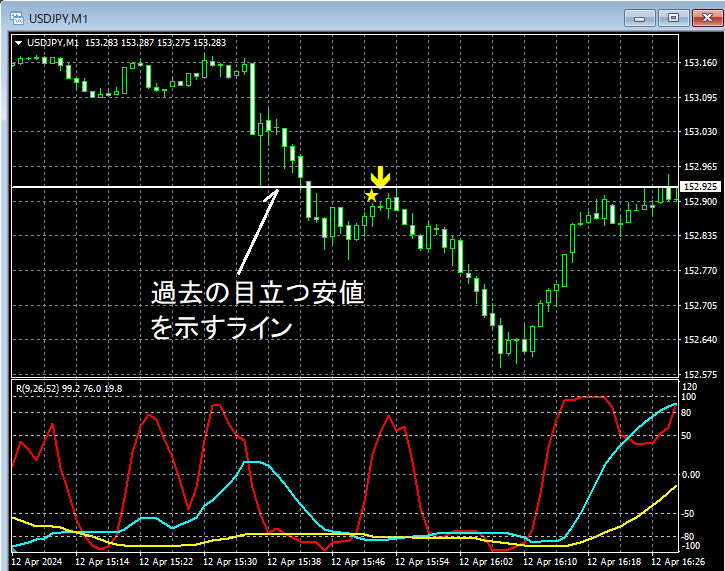The height and width of the screenshot is (571, 725).
Task: Select the white diagonal arrow line
Action: tap(258, 231)
